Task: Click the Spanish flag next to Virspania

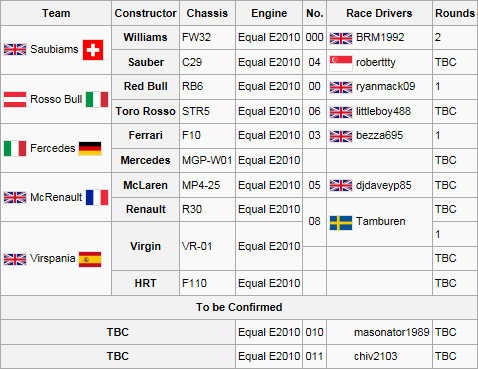Action: point(90,259)
